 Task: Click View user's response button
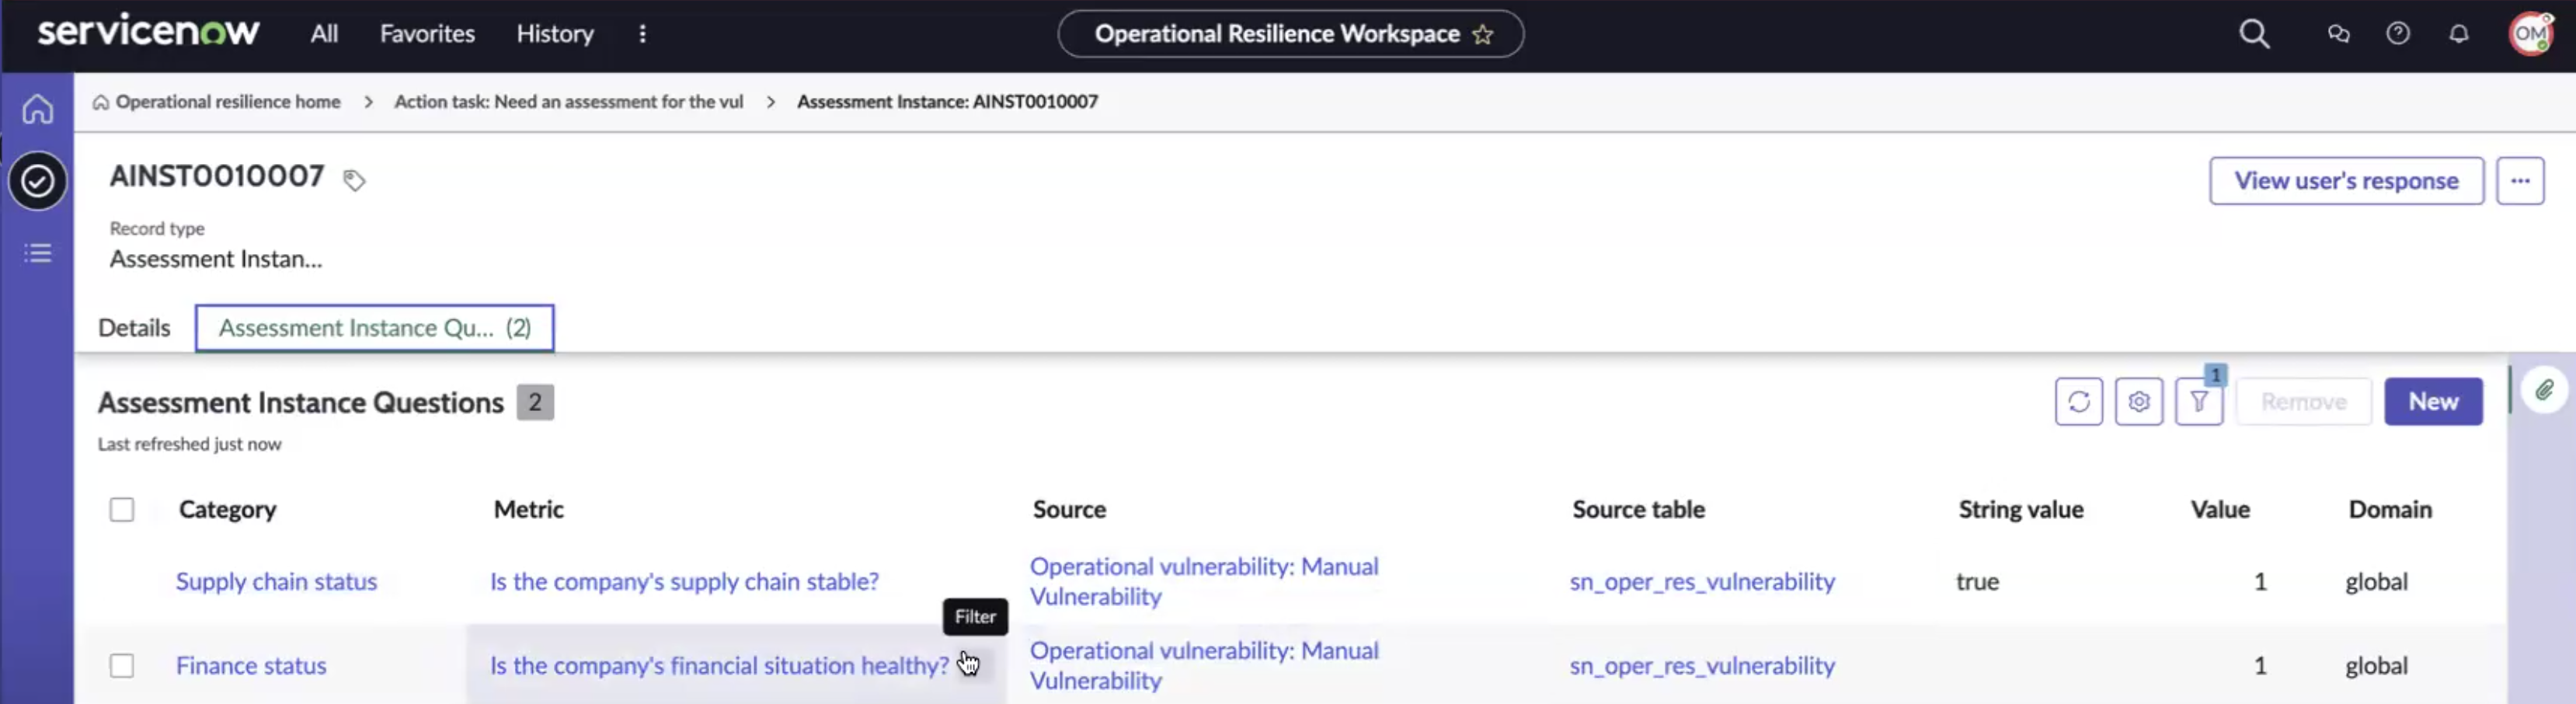pos(2346,181)
